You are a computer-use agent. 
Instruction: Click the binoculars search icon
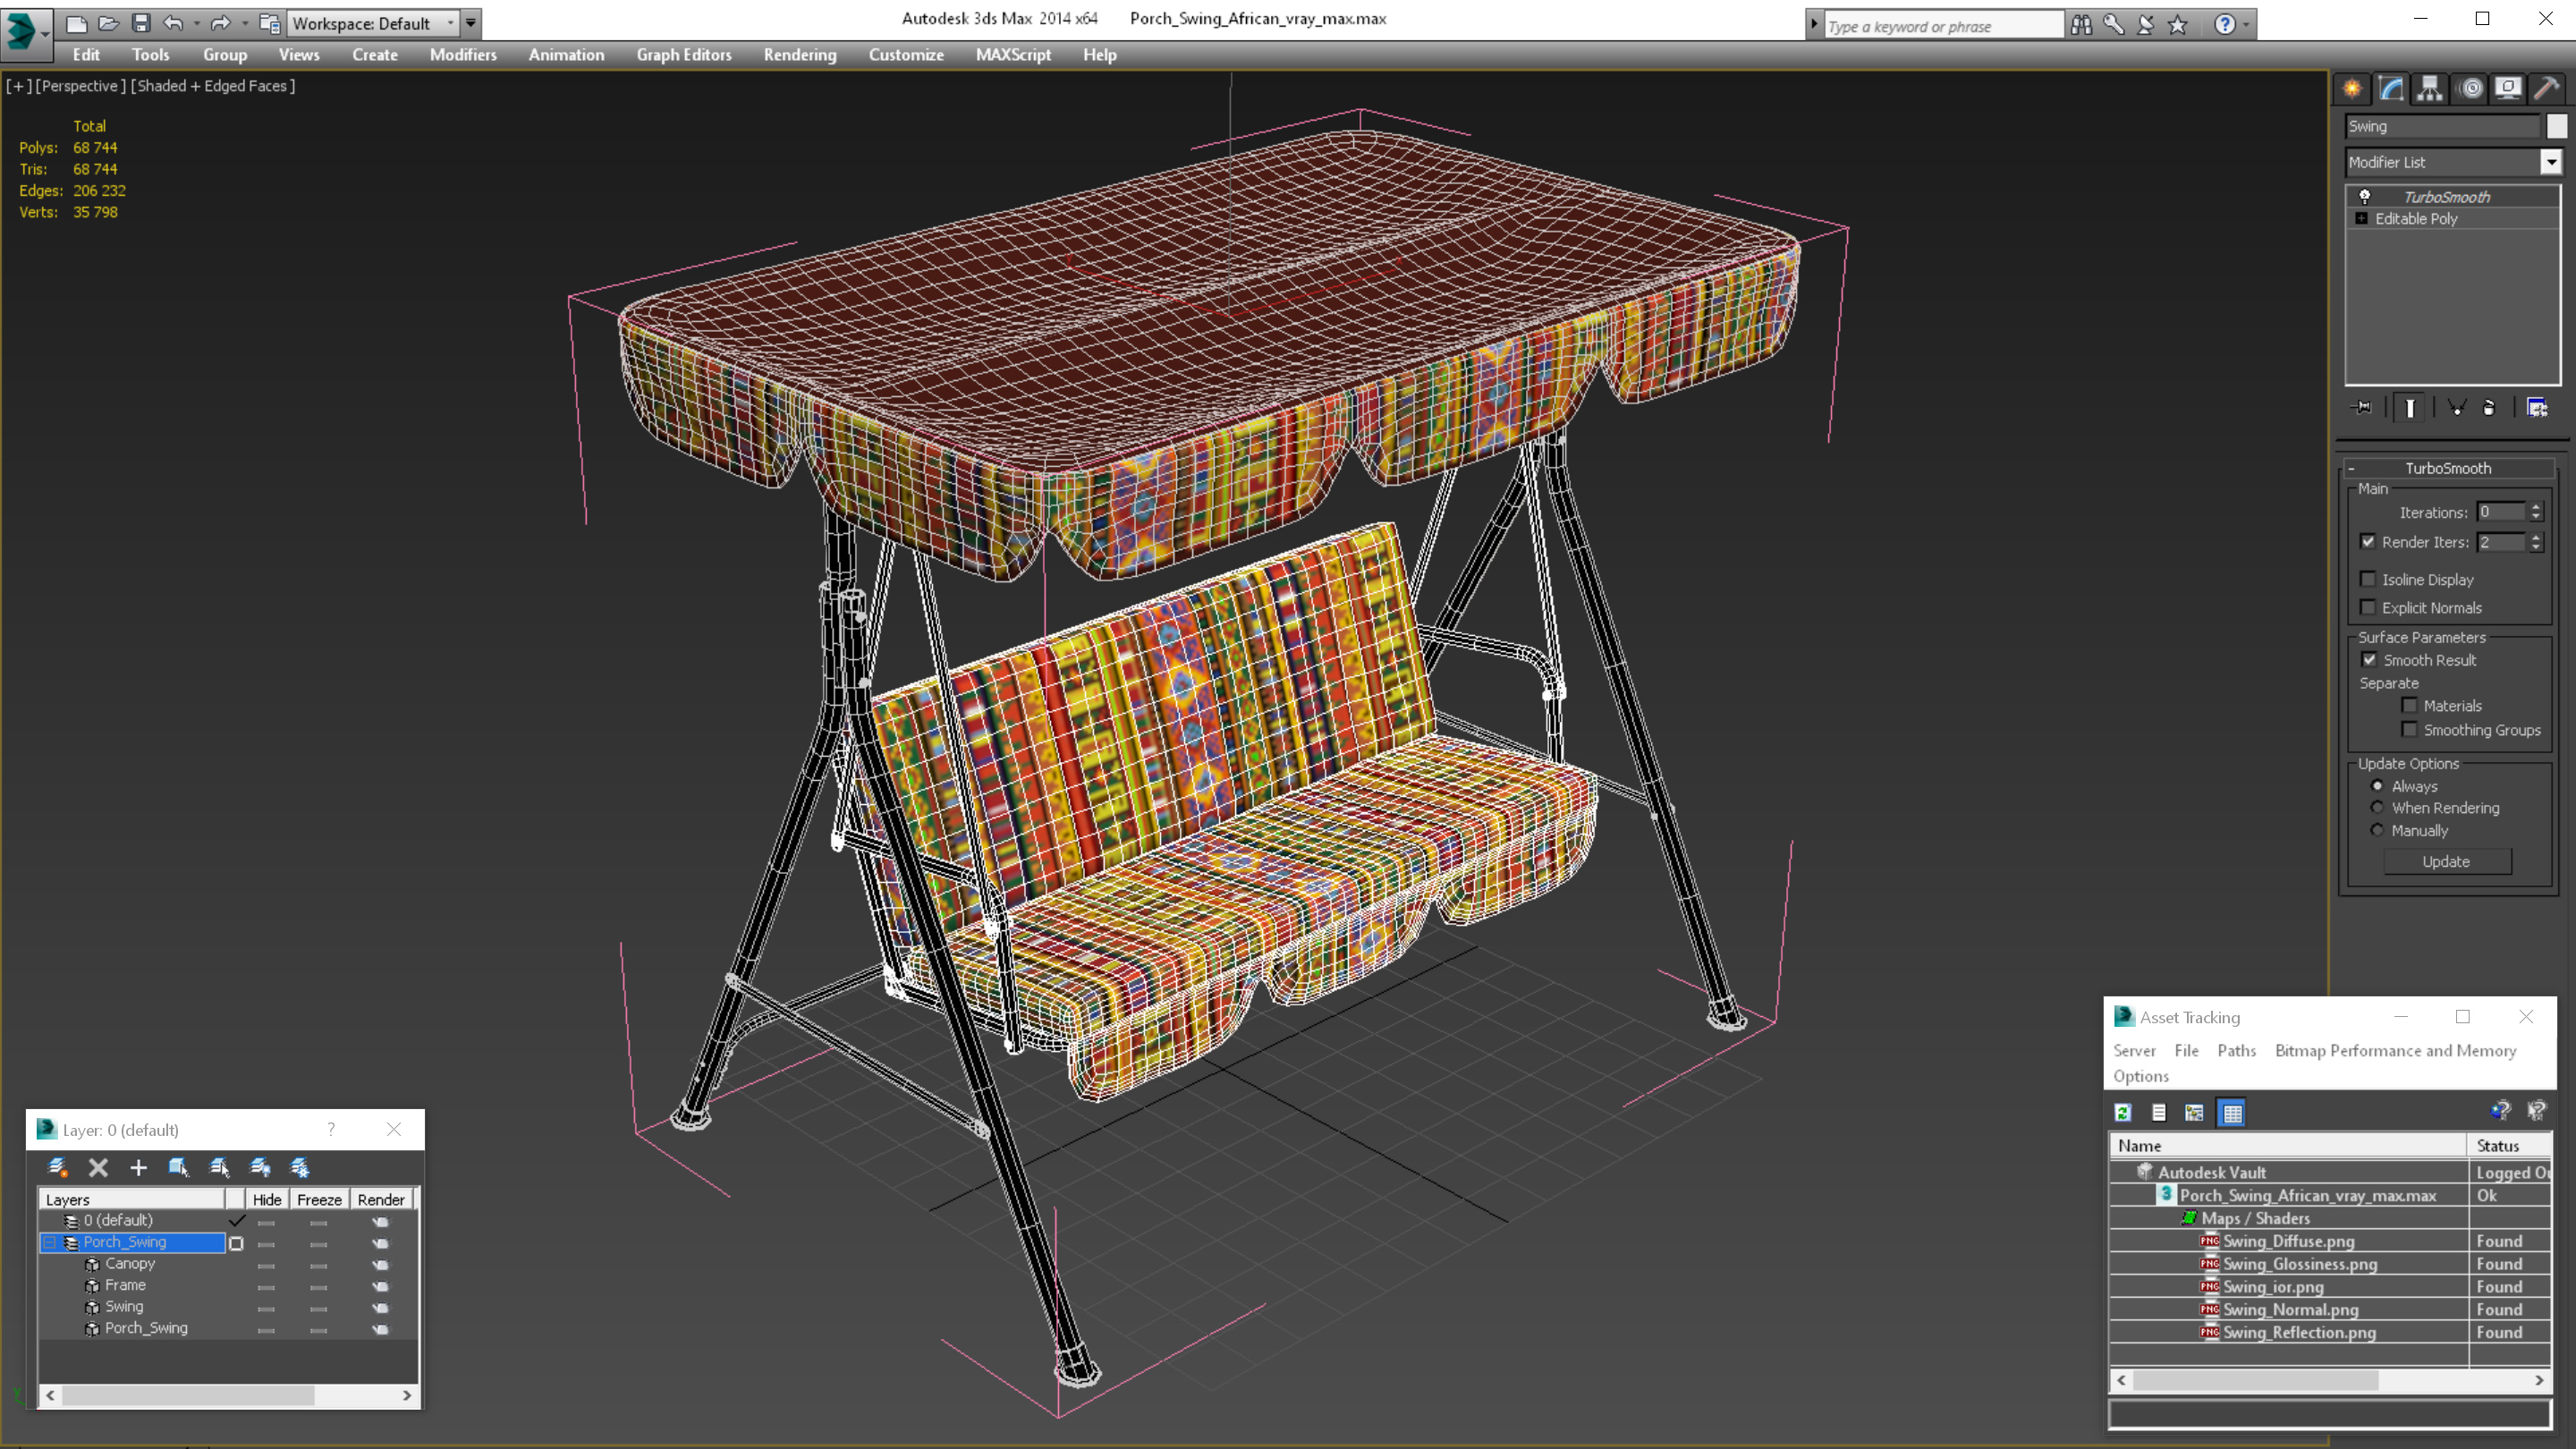(2081, 24)
